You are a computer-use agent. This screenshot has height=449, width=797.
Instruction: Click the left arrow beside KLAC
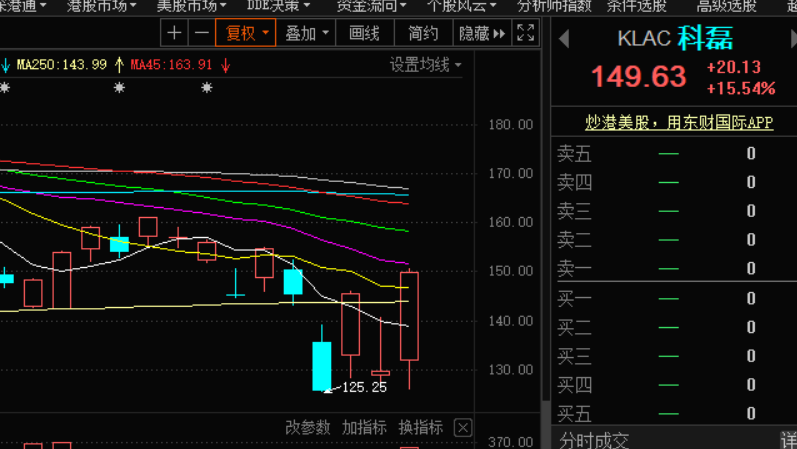pyautogui.click(x=564, y=39)
